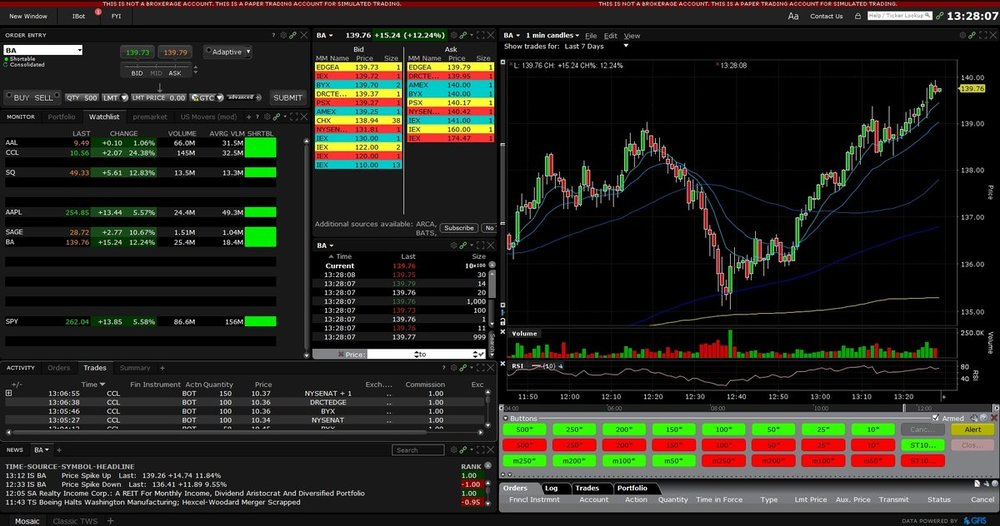Click News Search input field
Screen dimensions: 1000x526
pyautogui.click(x=418, y=450)
